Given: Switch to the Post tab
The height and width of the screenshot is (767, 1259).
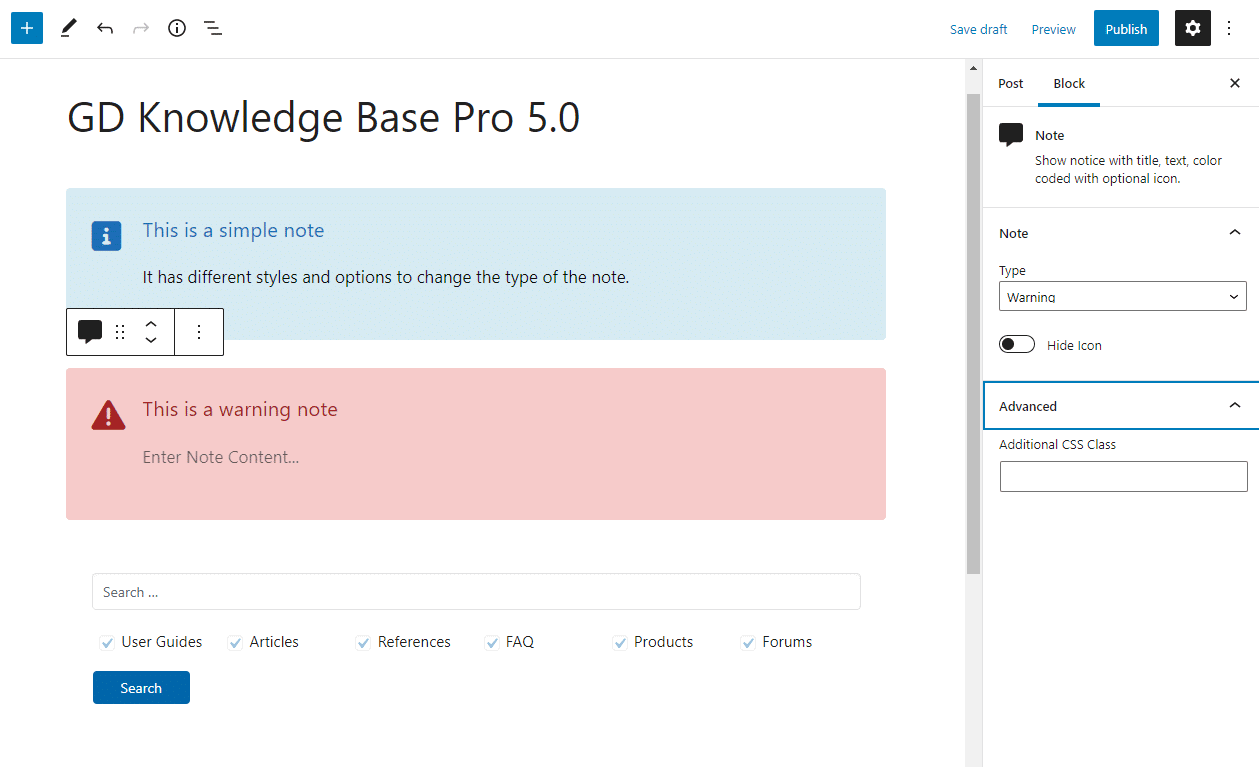Looking at the screenshot, I should pos(1011,83).
